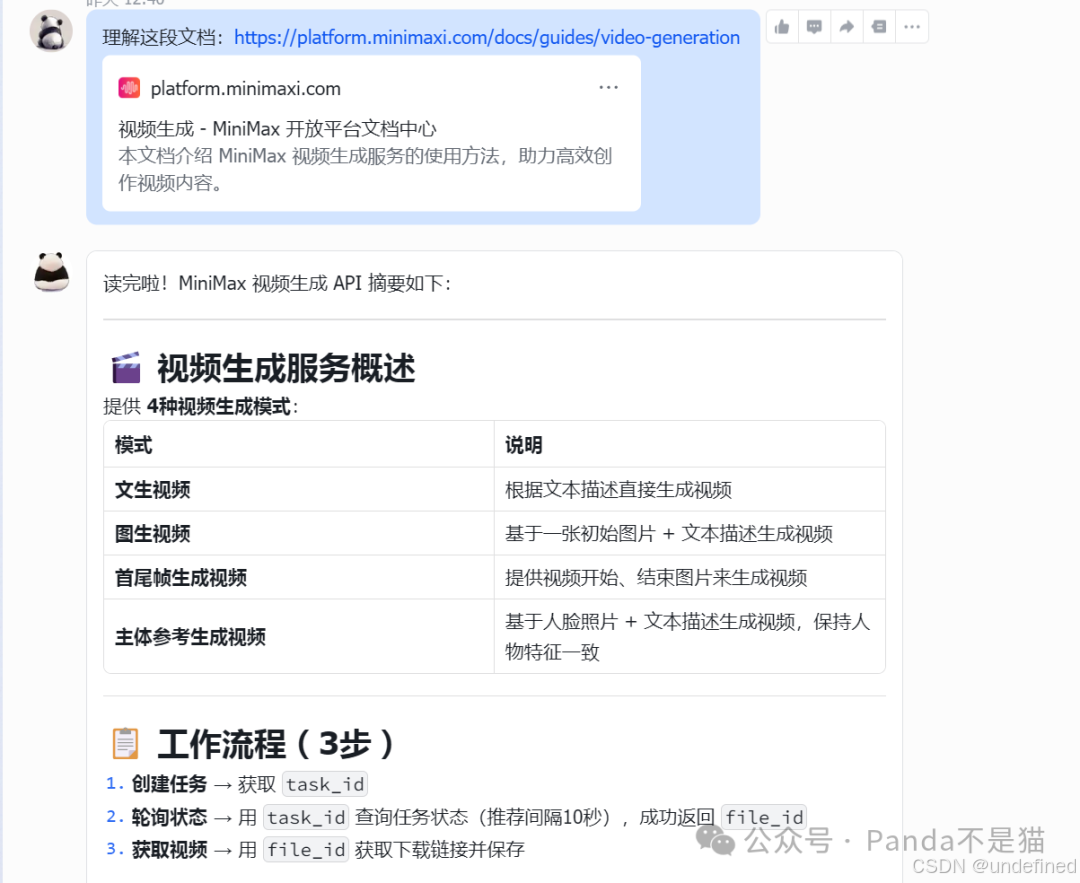Click the step 创建任务
The width and height of the screenshot is (1080, 883).
click(x=169, y=784)
